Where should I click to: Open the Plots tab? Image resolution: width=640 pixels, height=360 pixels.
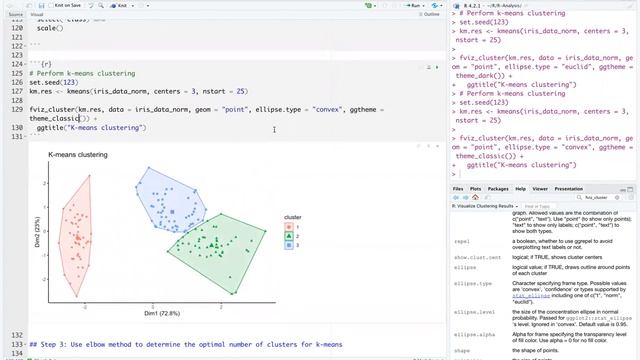tap(475, 189)
